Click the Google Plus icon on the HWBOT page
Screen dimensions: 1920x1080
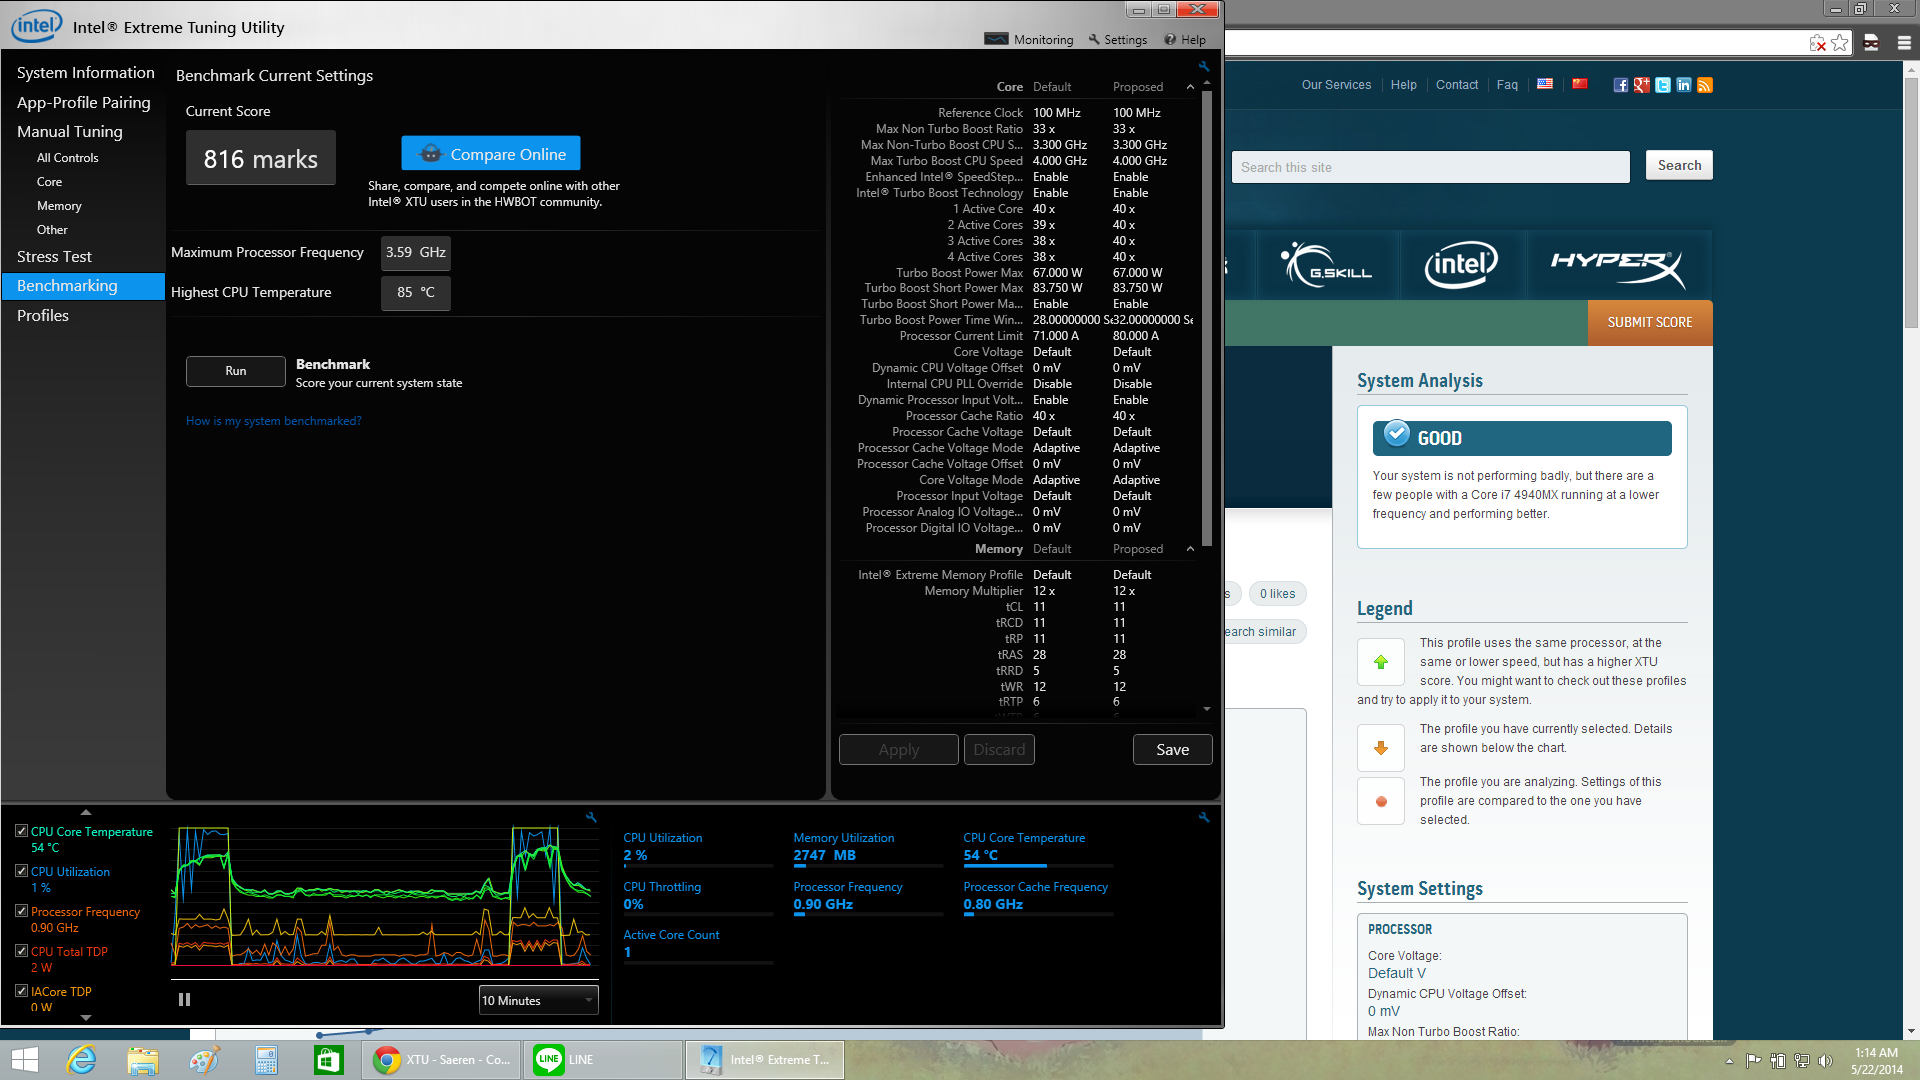point(1641,85)
